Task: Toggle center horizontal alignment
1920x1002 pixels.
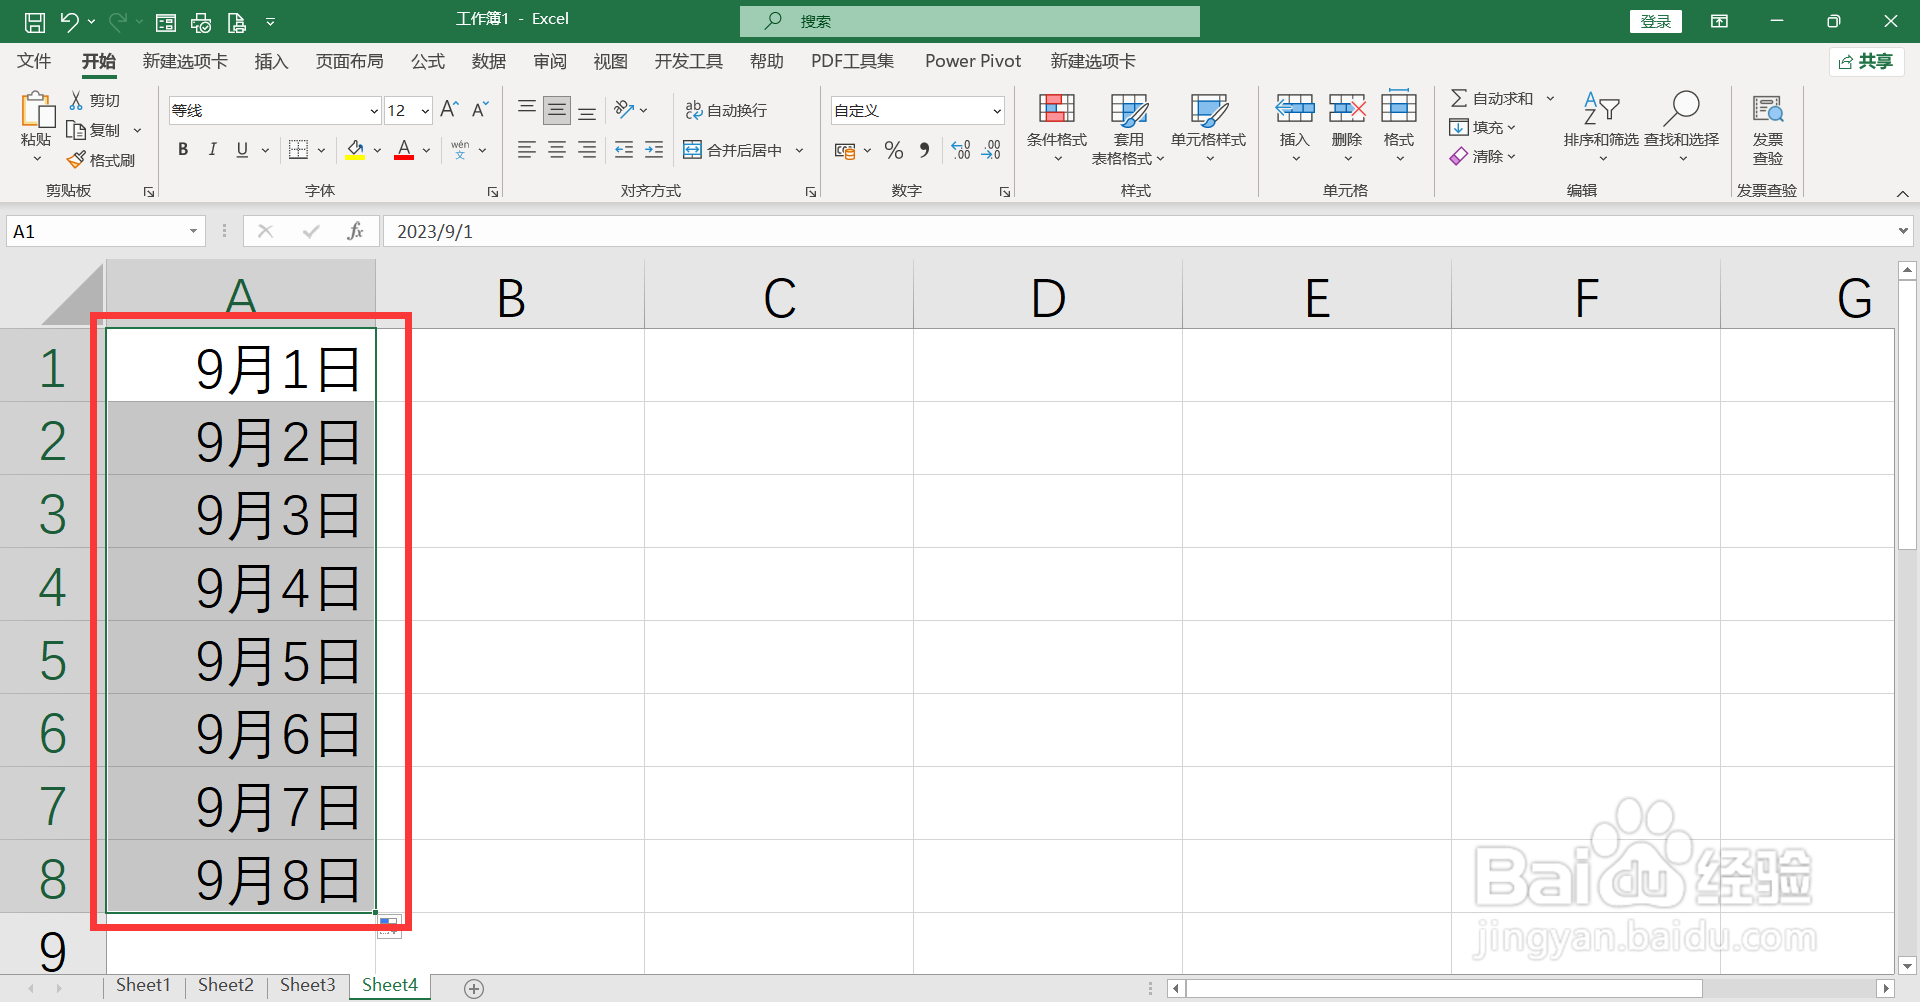Action: coord(557,150)
